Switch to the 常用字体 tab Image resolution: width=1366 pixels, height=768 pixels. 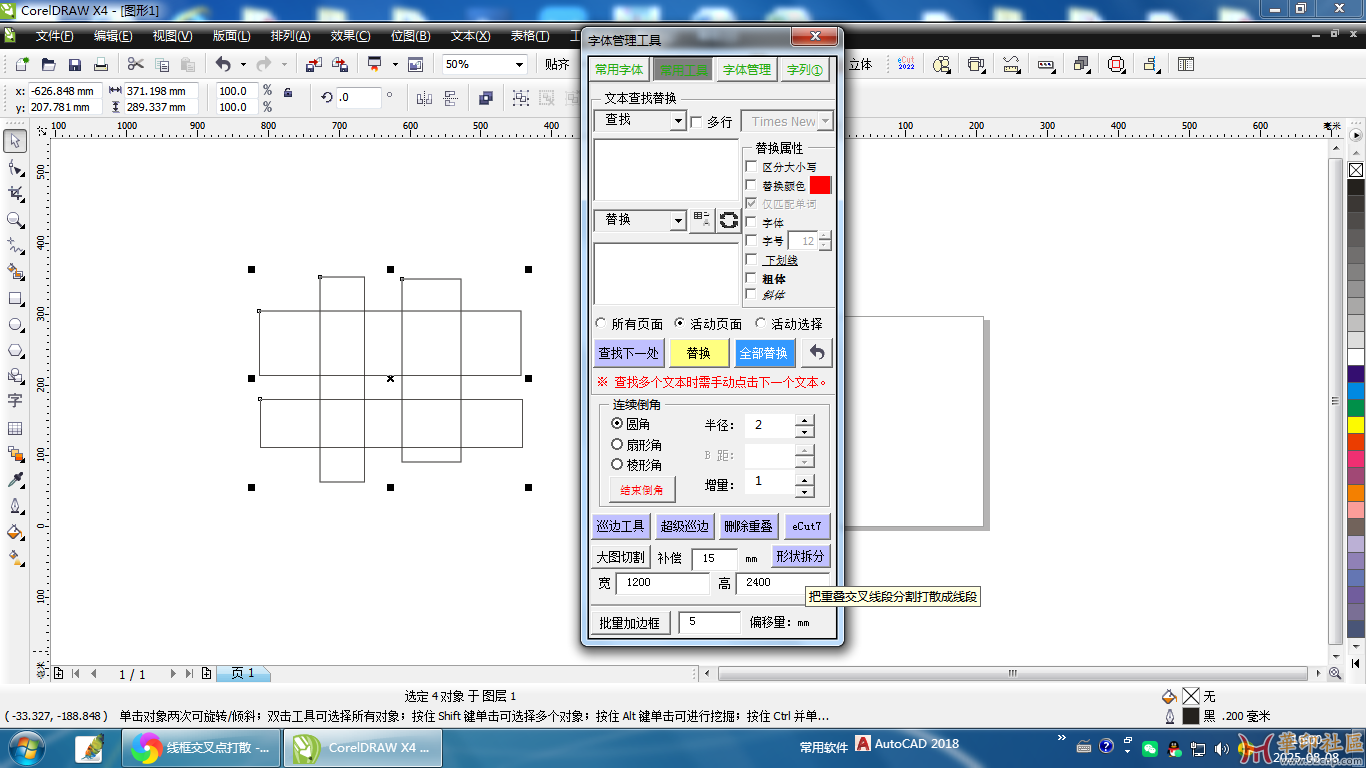coord(619,70)
